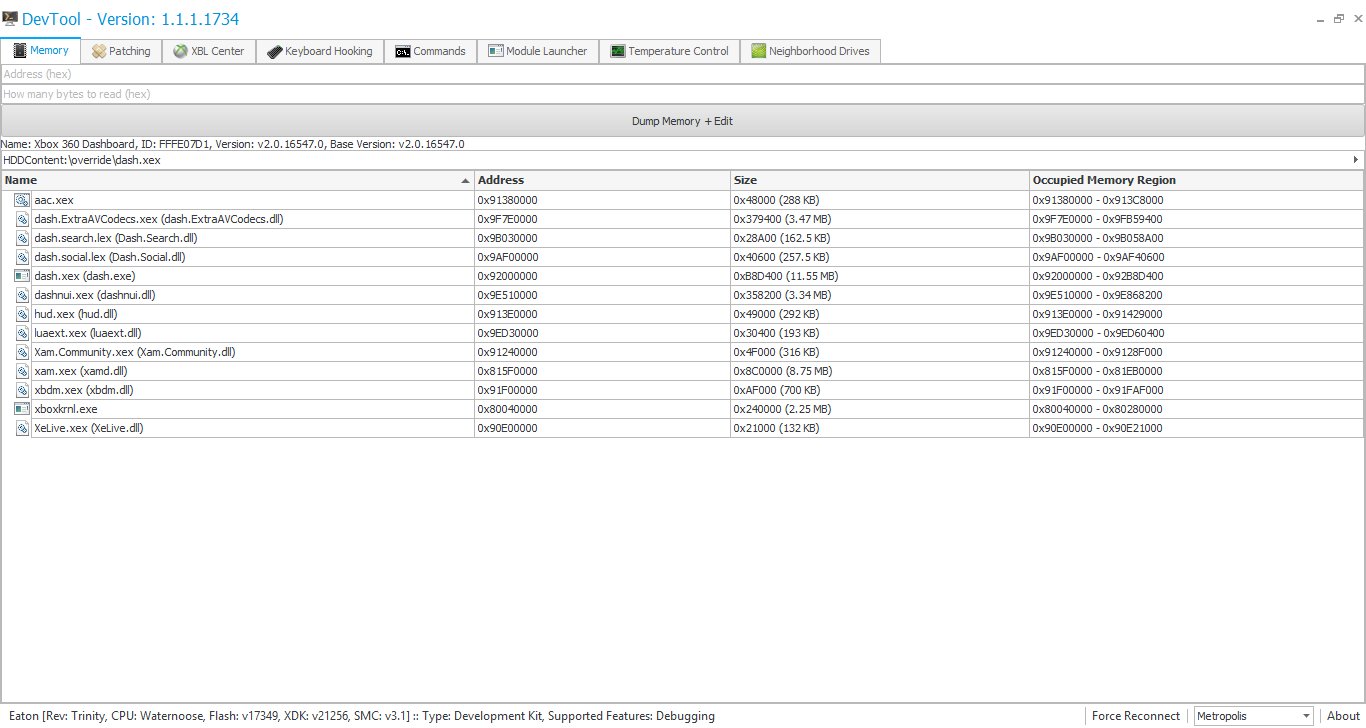The height and width of the screenshot is (728, 1366).
Task: Focus the Address (hex) input field
Action: [x=682, y=74]
